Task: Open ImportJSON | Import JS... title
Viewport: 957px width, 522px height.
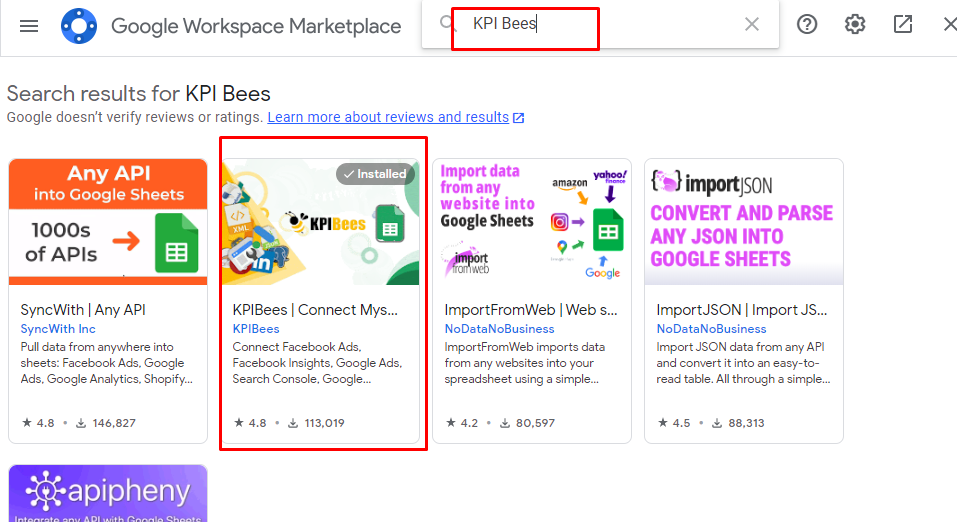Action: click(742, 310)
